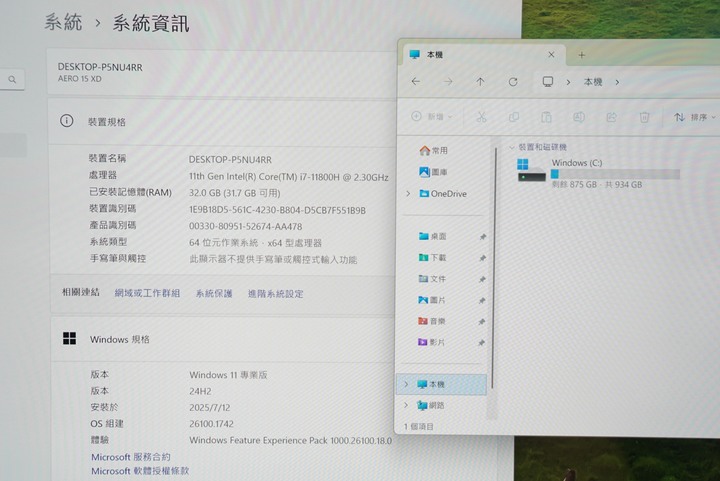Select the Windows (C:) drive

click(x=597, y=173)
